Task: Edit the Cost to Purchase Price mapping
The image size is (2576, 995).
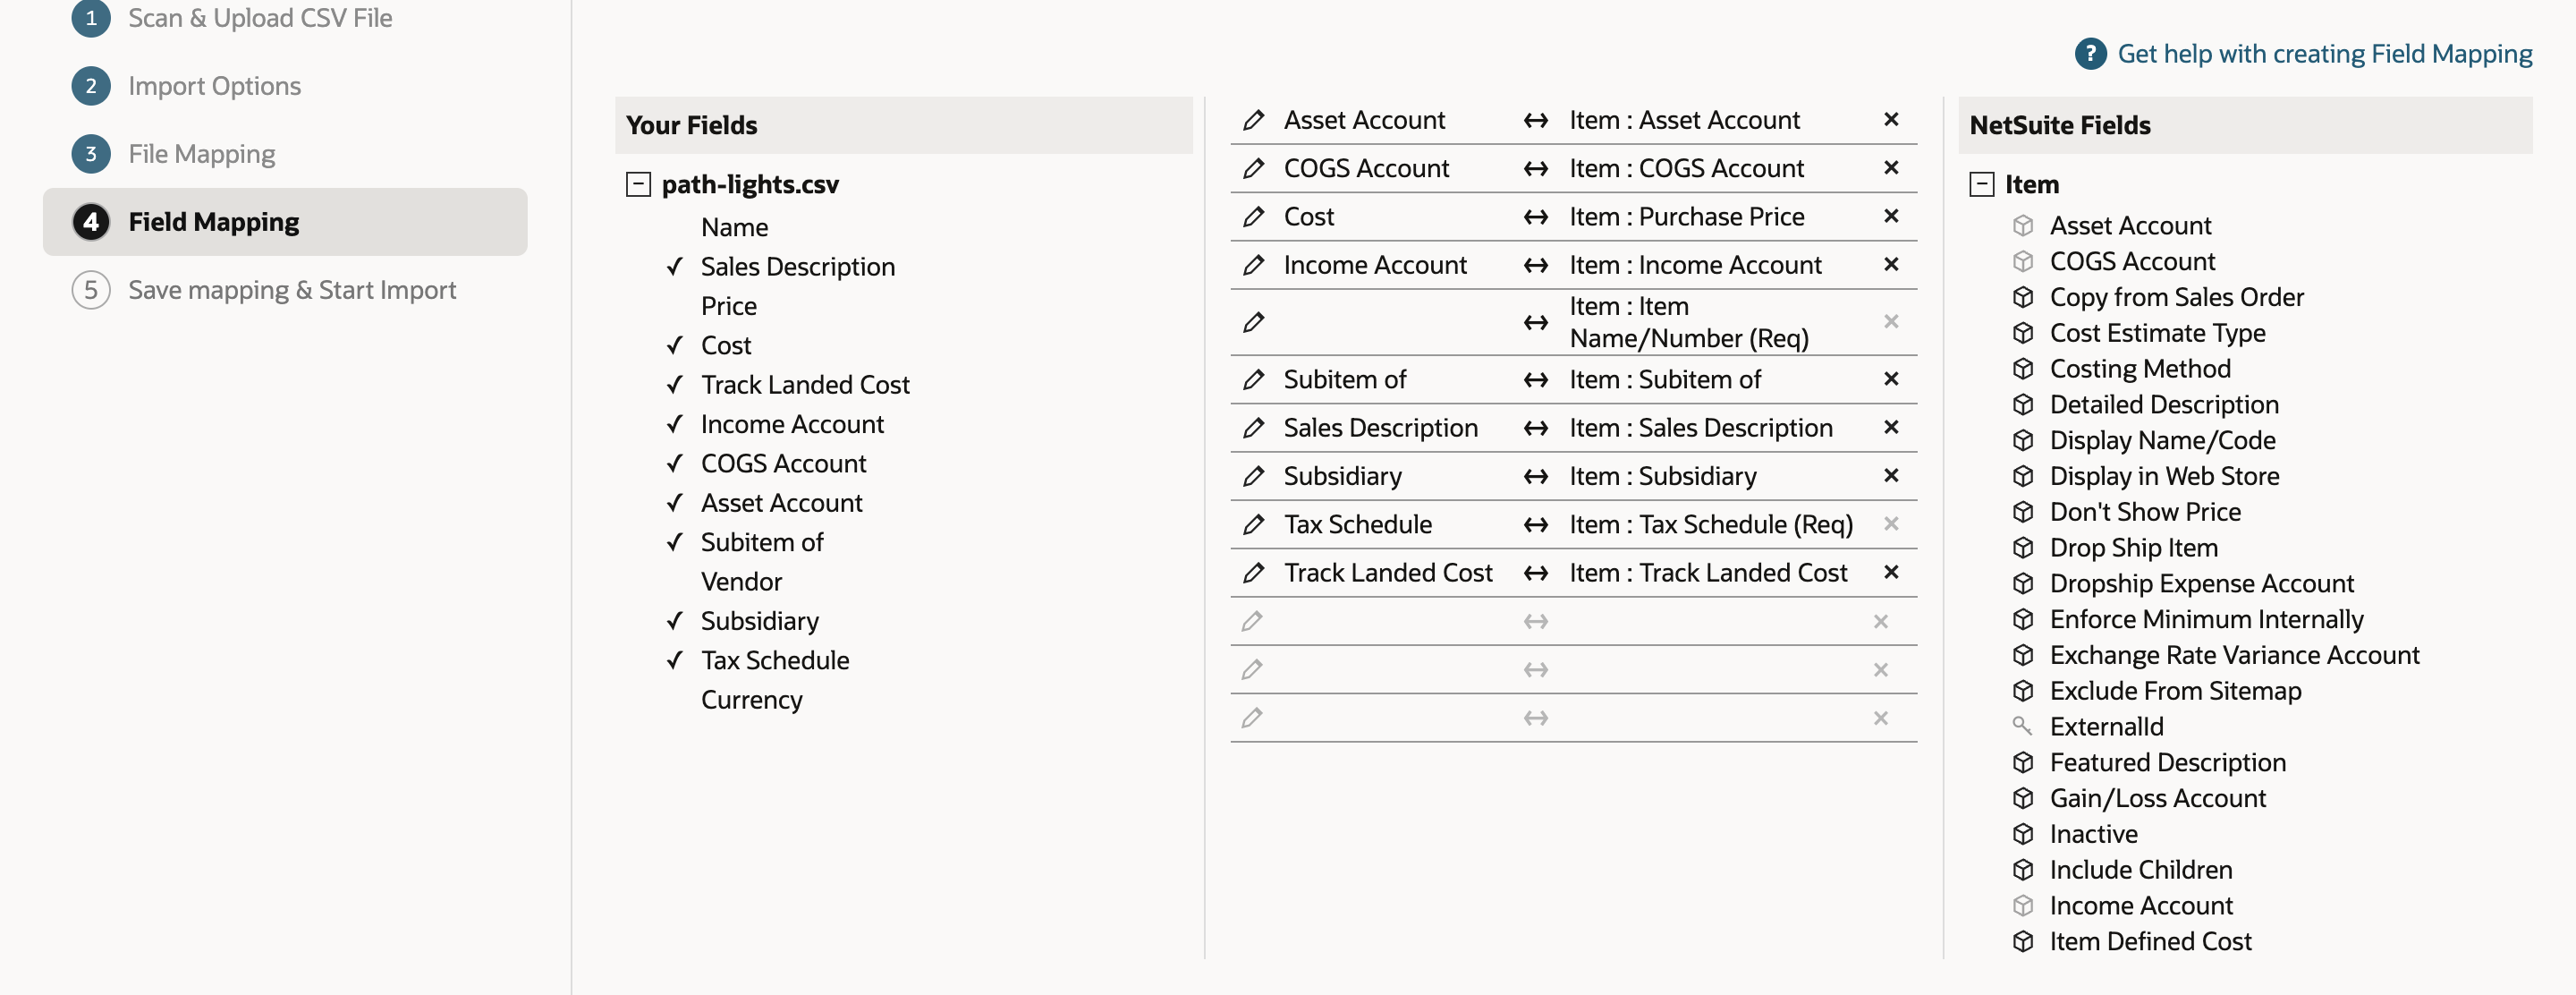Action: [x=1253, y=216]
